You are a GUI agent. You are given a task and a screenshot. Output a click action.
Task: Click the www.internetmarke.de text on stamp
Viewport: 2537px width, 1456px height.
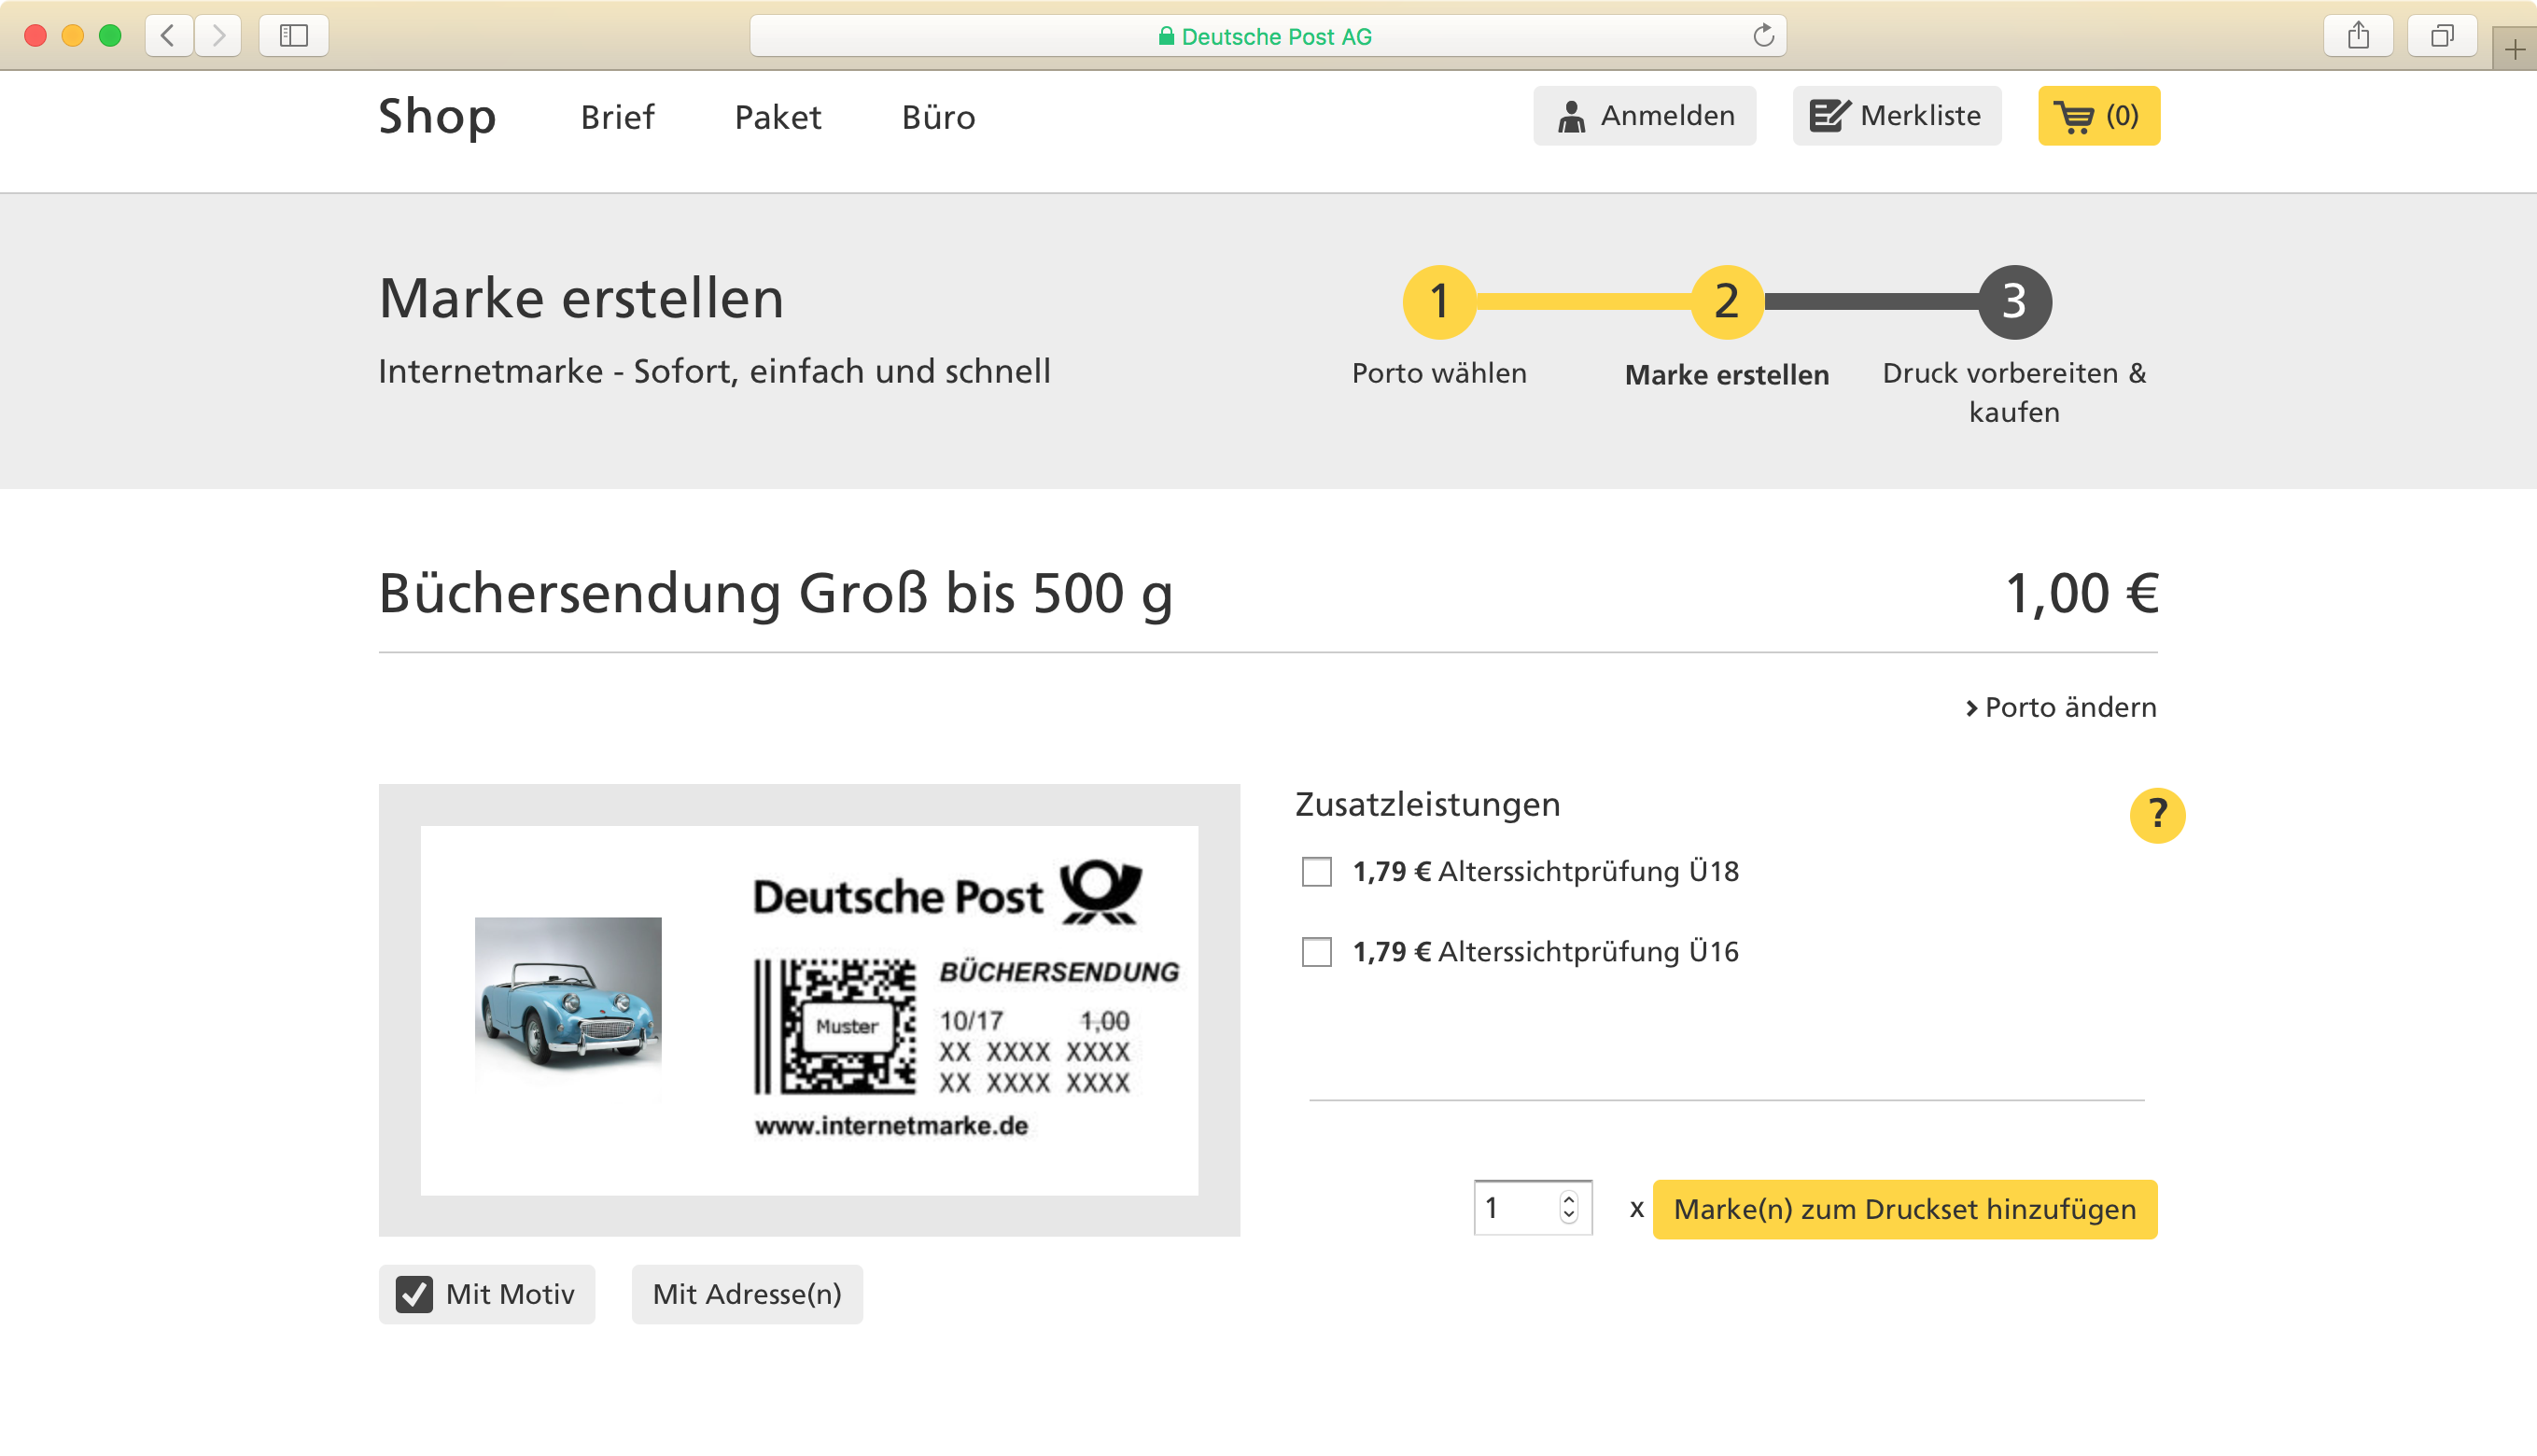[x=892, y=1126]
